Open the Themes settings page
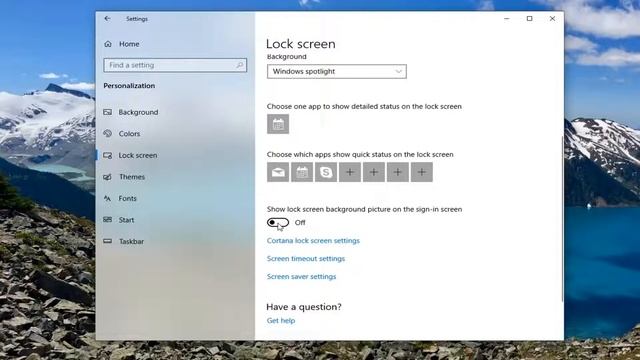This screenshot has width=640, height=360. pyautogui.click(x=132, y=177)
